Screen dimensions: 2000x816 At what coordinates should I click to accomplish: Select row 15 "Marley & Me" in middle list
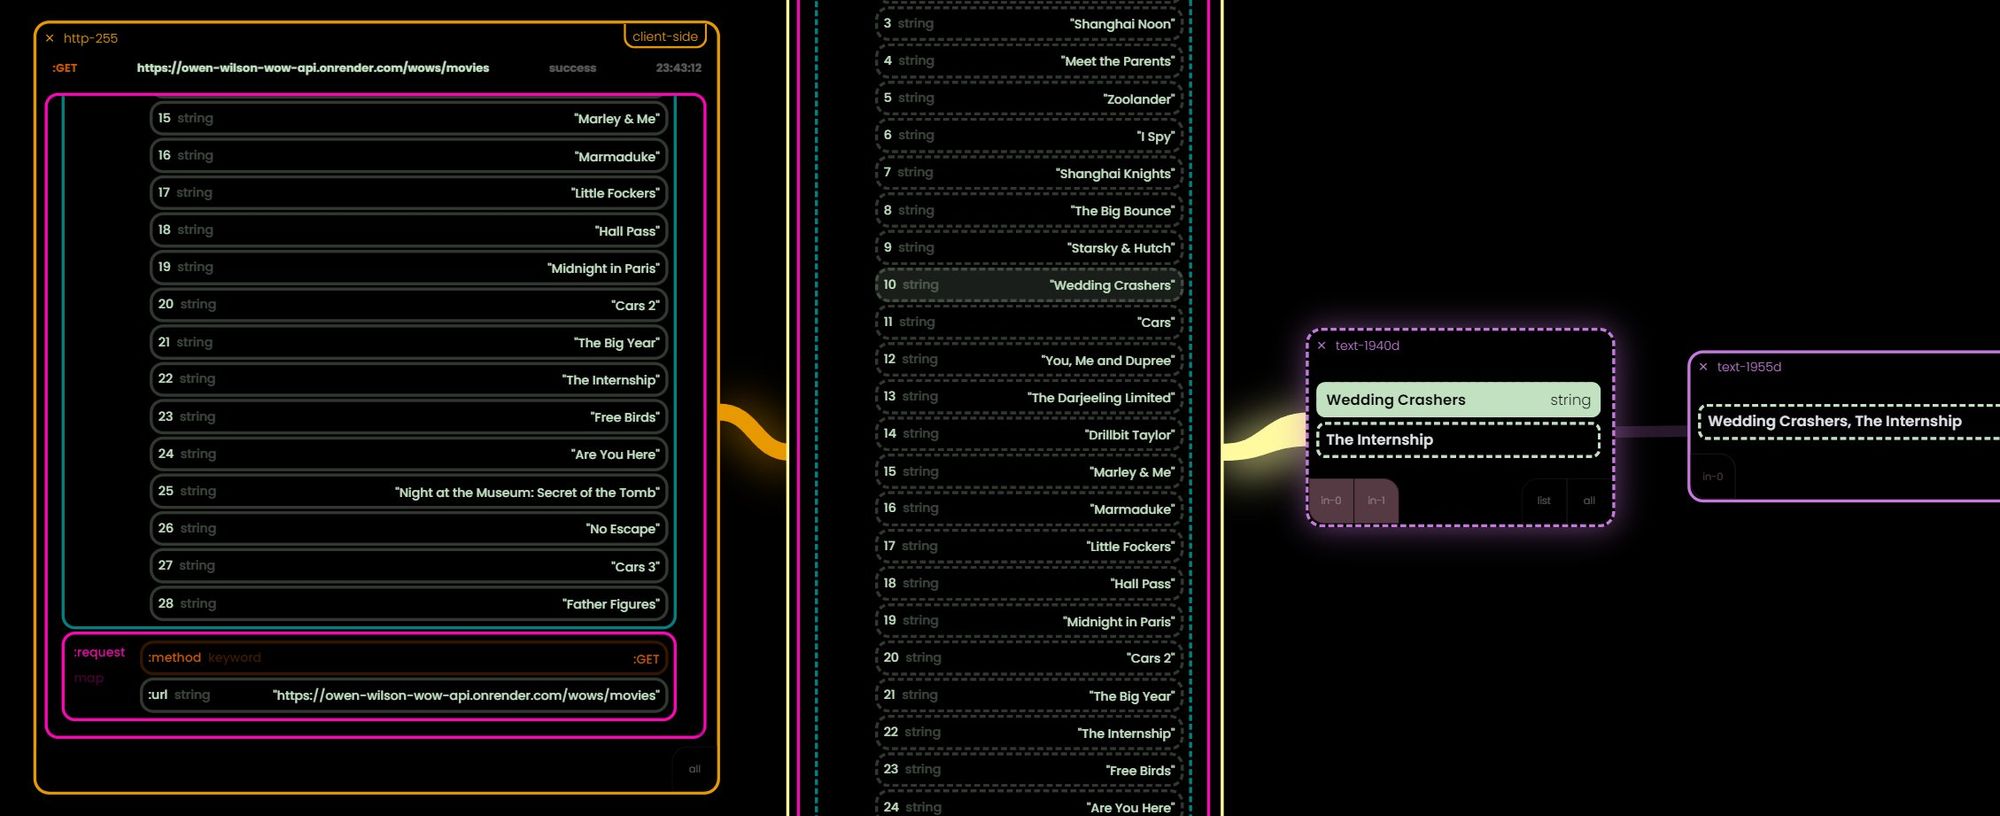tap(1029, 472)
